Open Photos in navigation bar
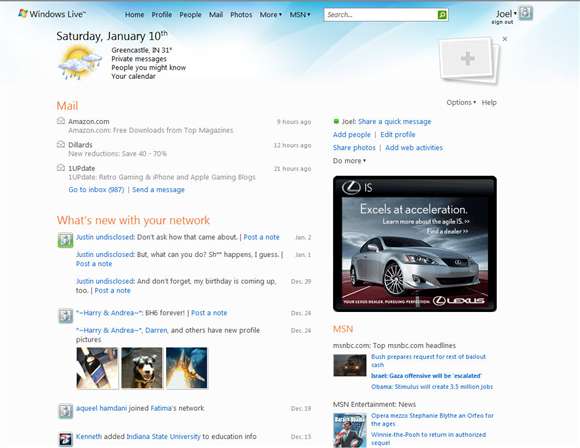The height and width of the screenshot is (448, 580). 241,15
